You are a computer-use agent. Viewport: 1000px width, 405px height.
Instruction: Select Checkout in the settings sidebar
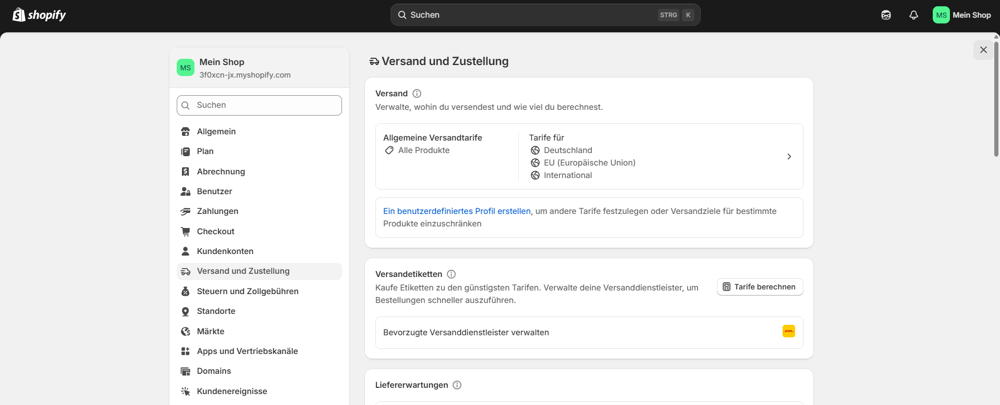coord(215,231)
